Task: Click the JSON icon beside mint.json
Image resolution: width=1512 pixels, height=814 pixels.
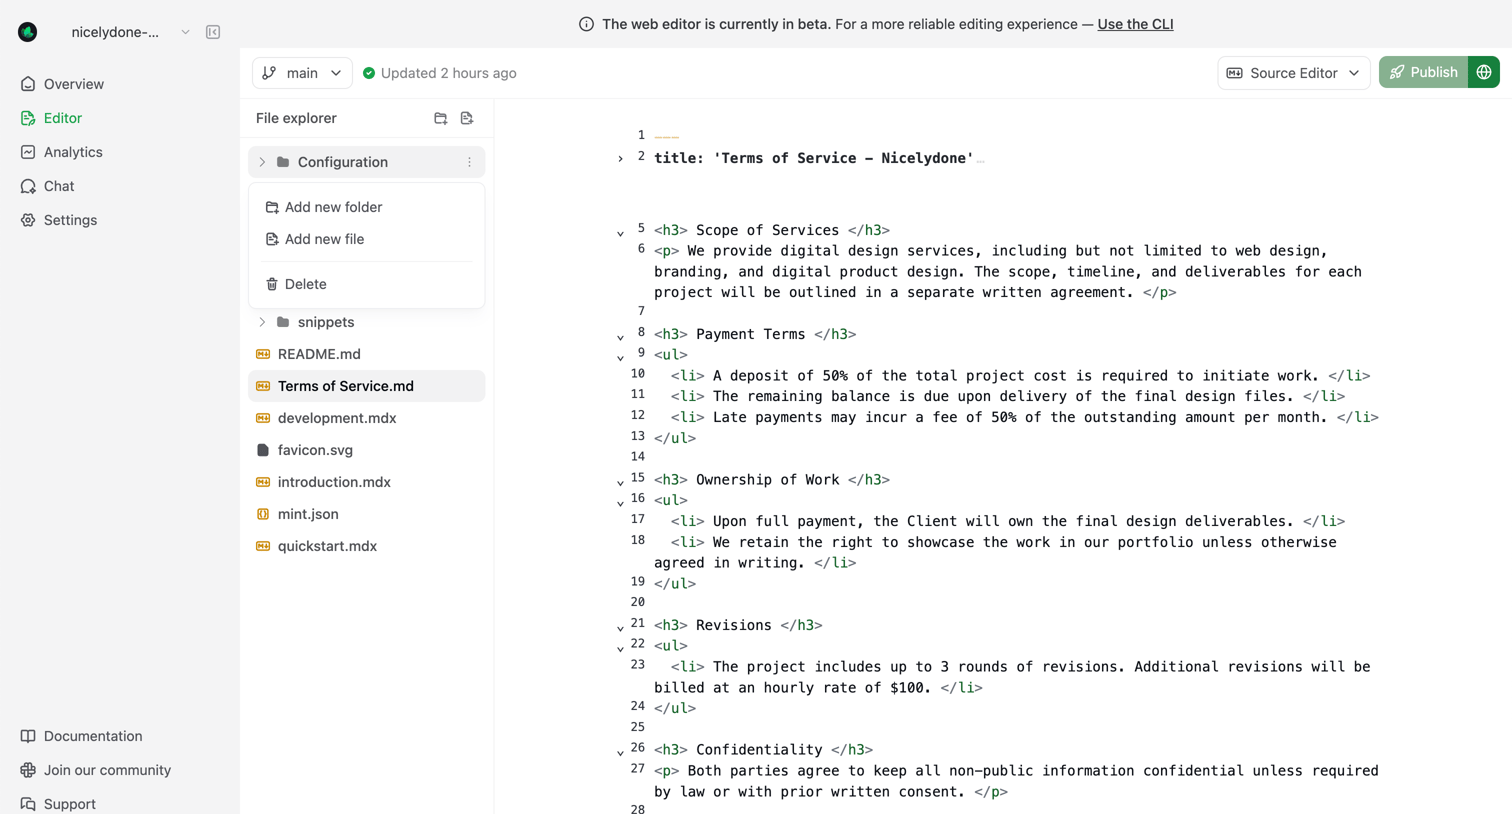Action: 263,514
